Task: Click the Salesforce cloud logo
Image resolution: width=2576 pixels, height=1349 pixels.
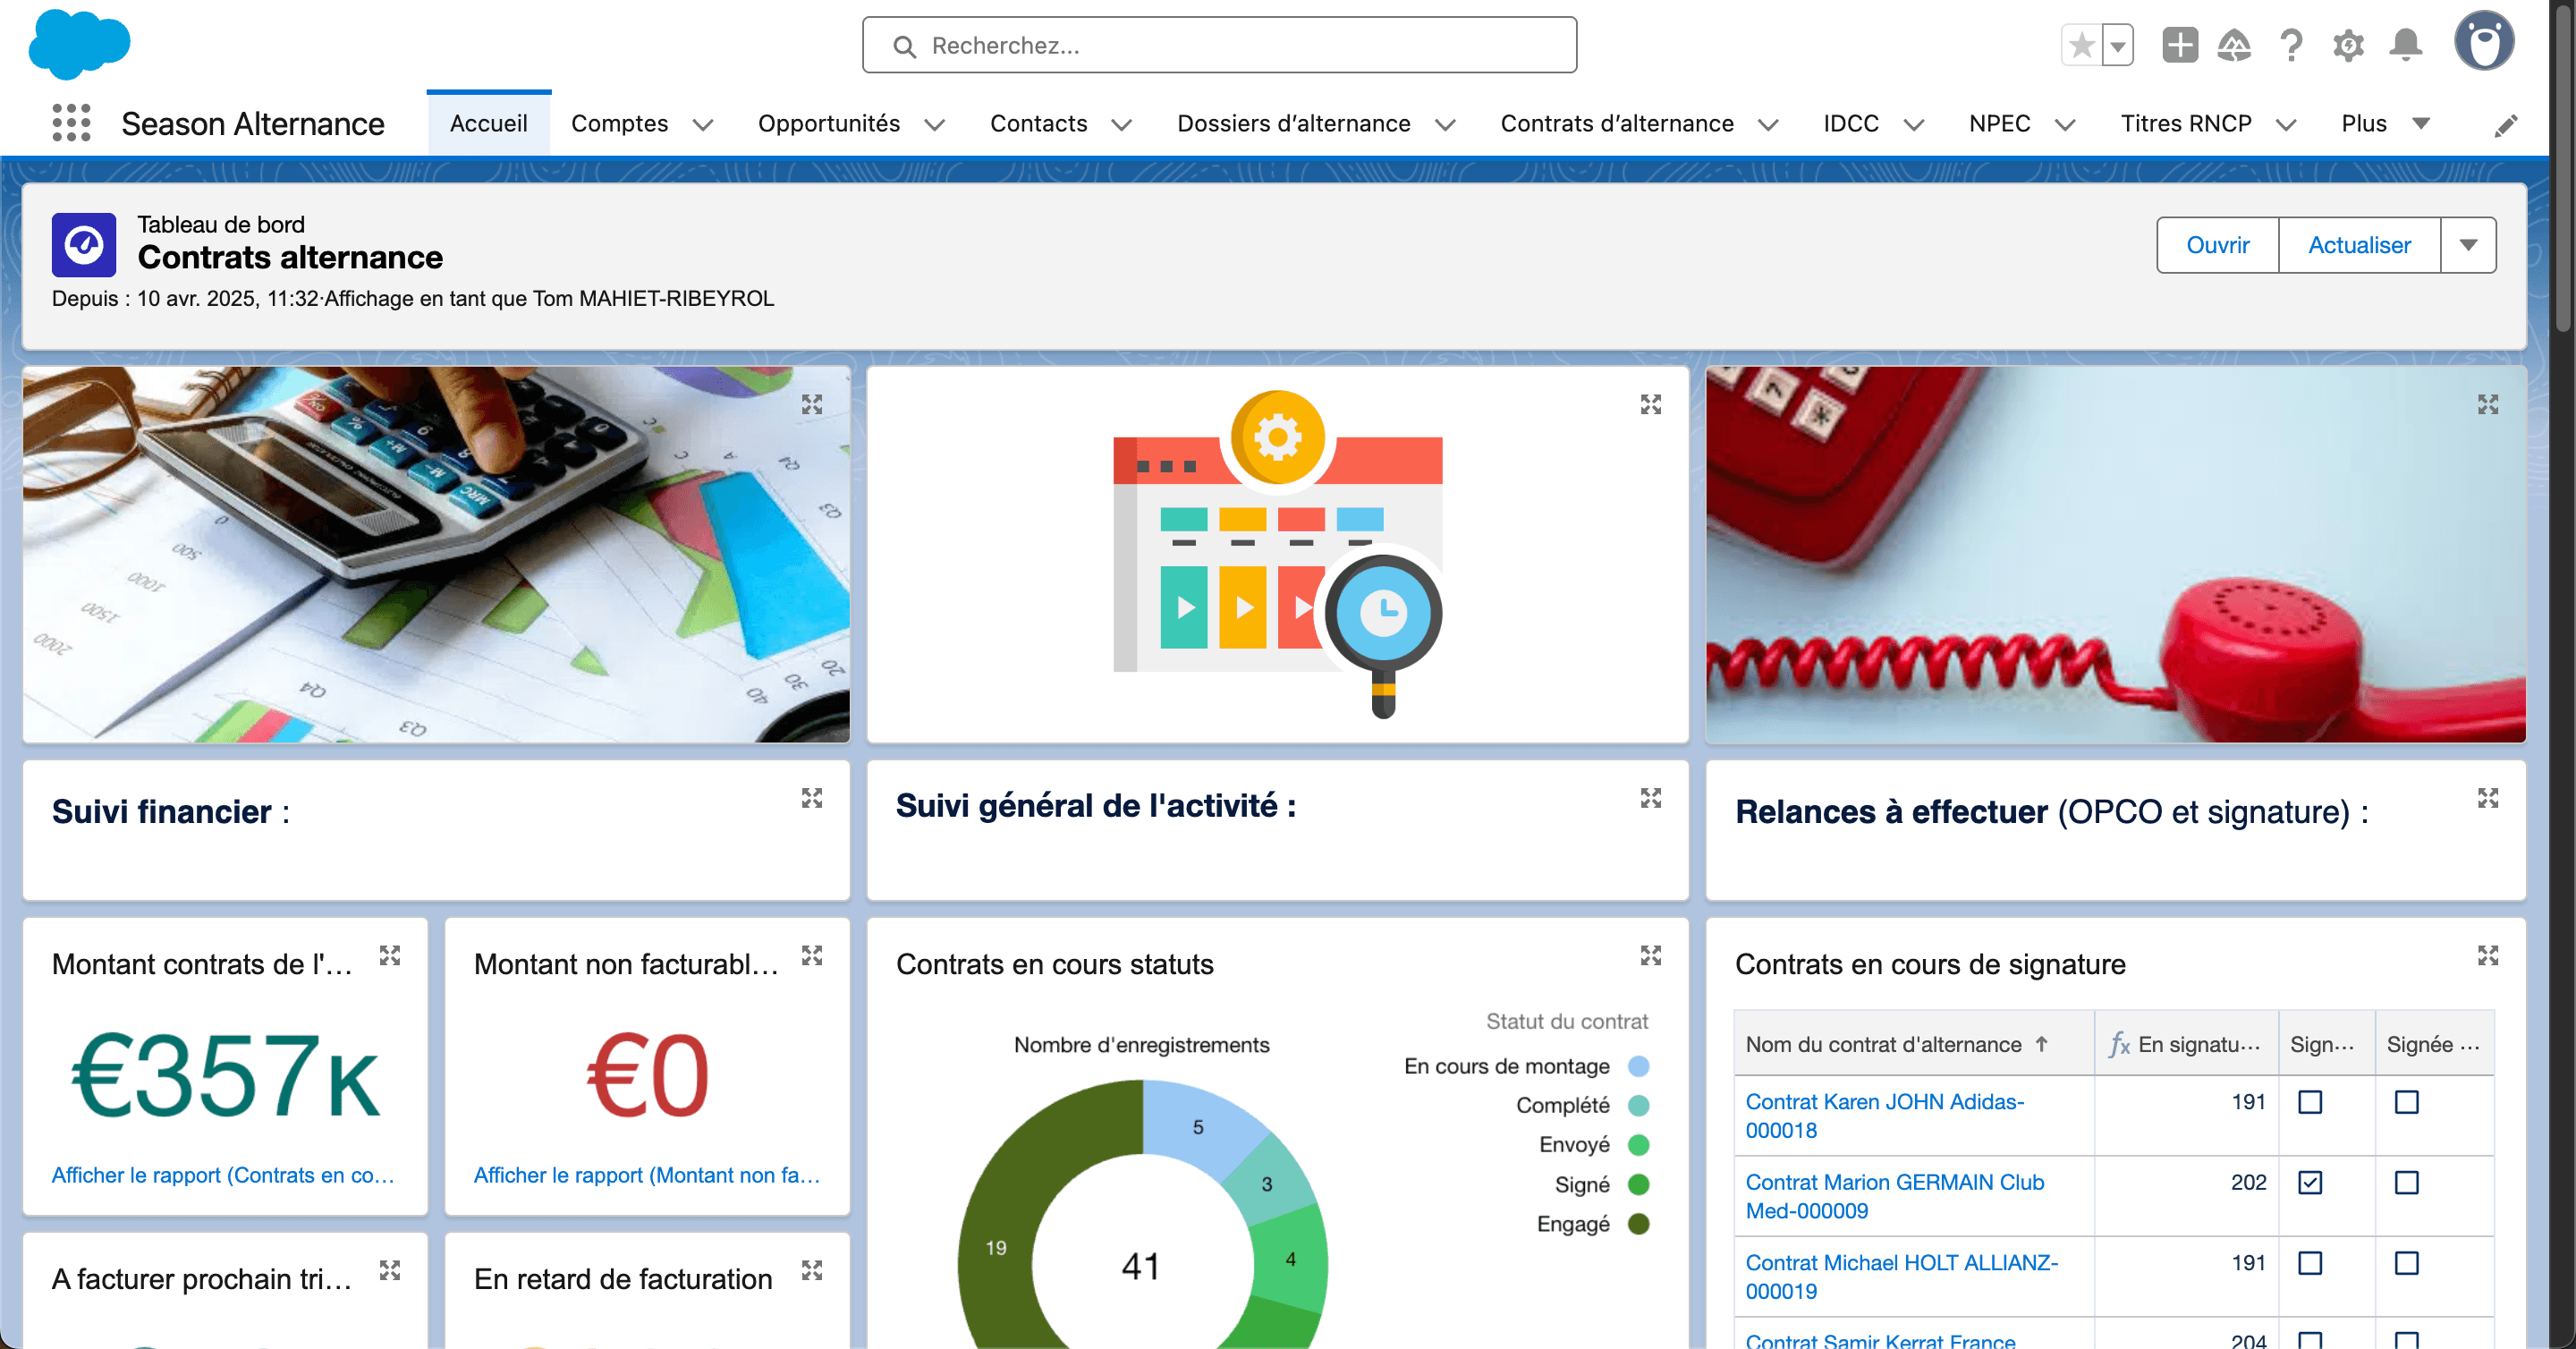Action: pos(80,44)
